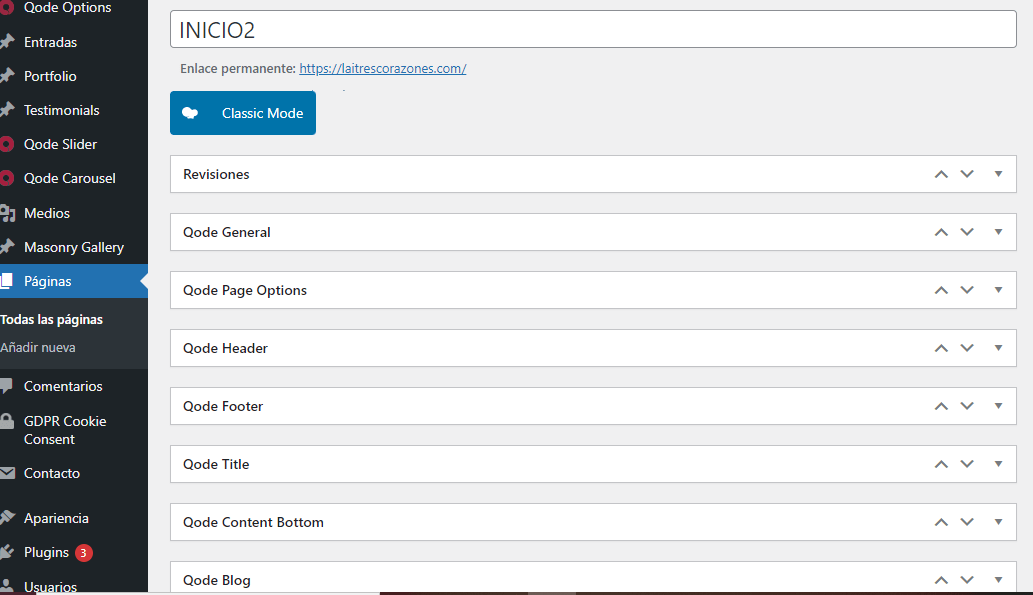Move Qode Page Options panel down
The height and width of the screenshot is (595, 1033).
coord(967,291)
